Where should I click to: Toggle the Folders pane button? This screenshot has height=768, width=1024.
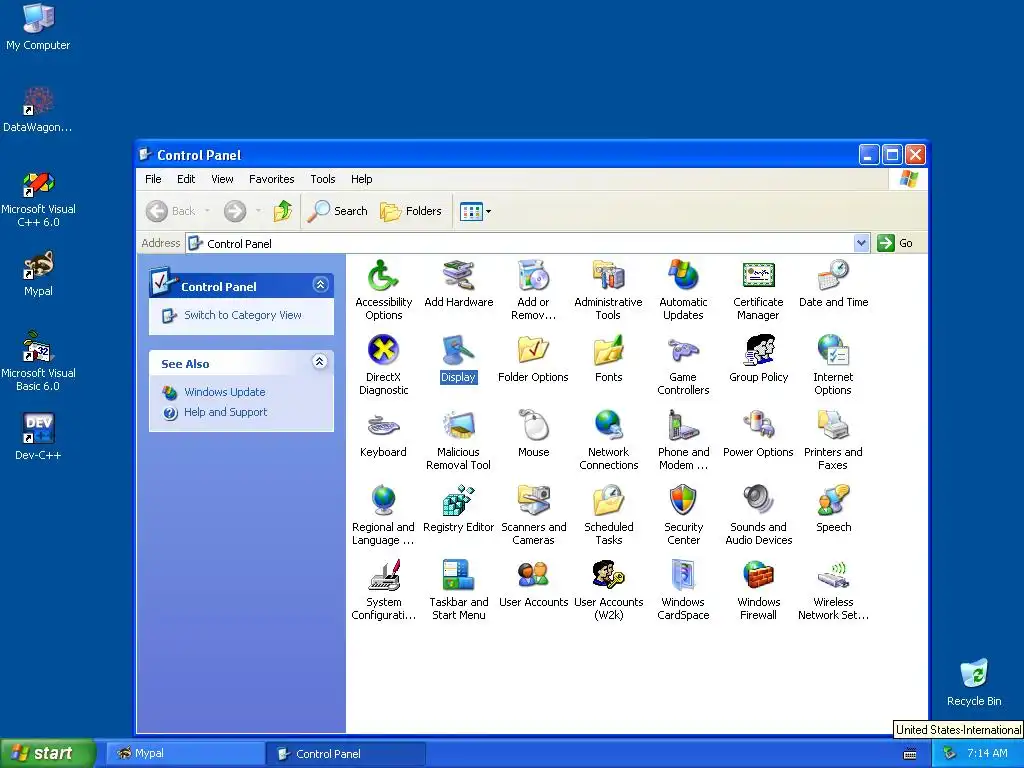[x=411, y=211]
